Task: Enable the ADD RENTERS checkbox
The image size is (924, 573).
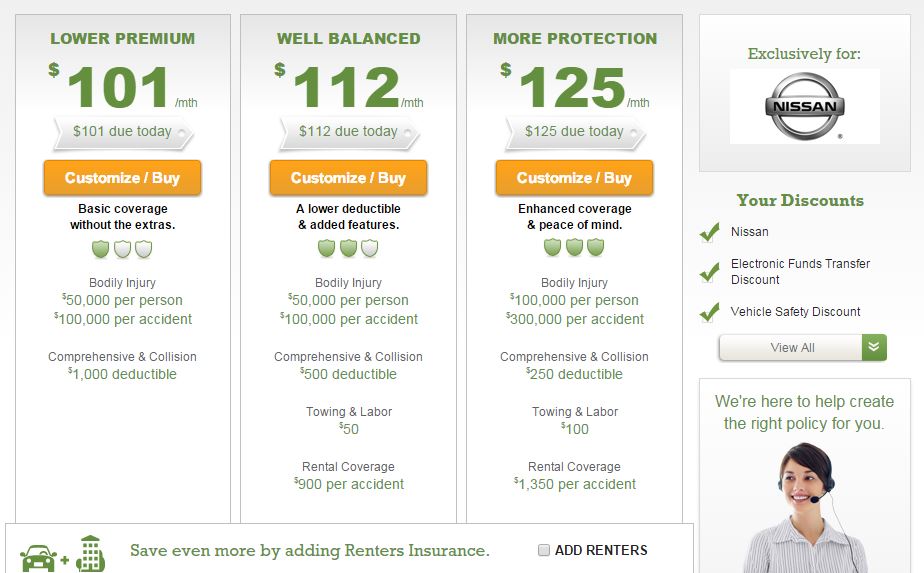Action: 544,550
